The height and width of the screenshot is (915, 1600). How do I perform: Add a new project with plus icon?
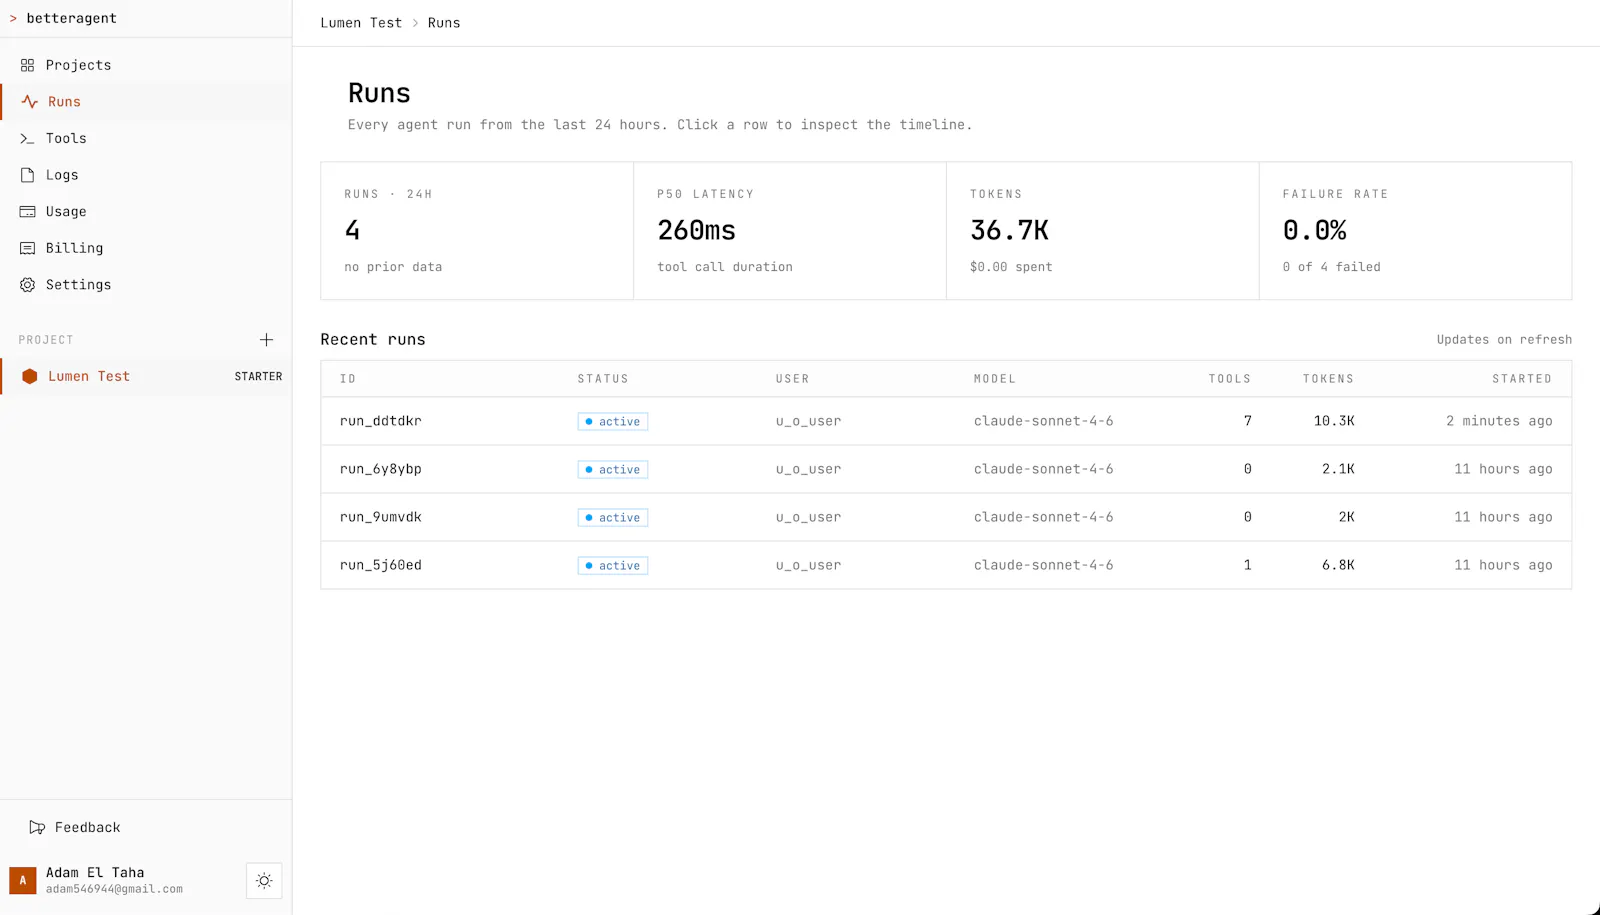(266, 340)
